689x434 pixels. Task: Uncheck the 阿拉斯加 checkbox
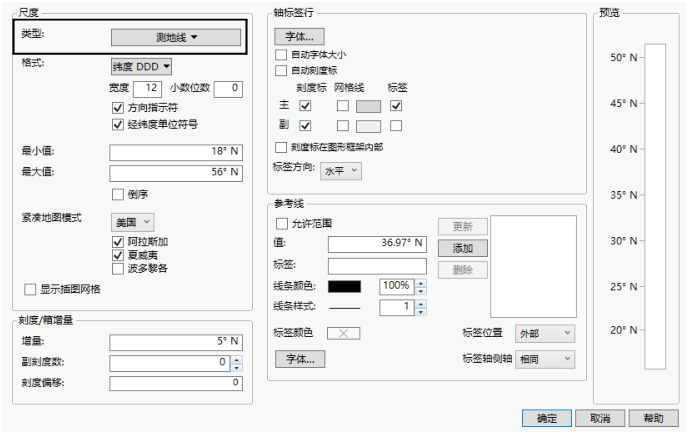118,242
